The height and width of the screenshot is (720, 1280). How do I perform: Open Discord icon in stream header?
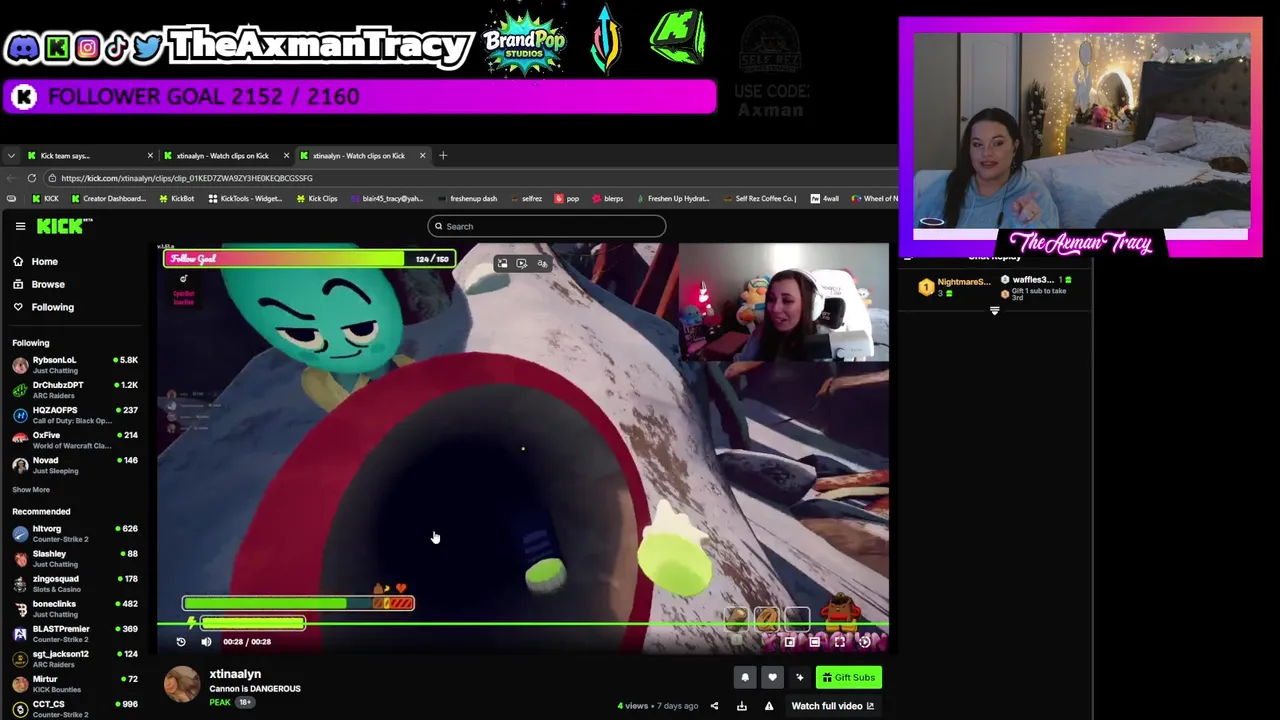click(22, 46)
